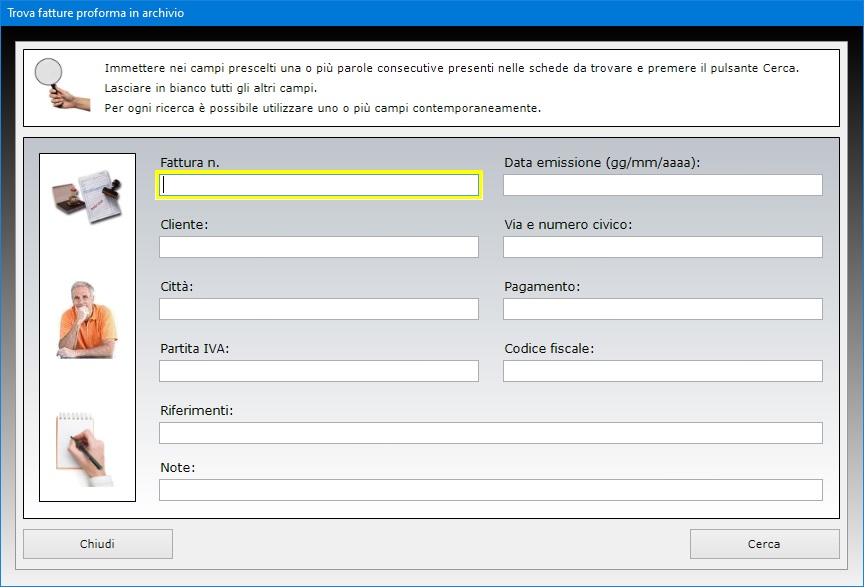The image size is (864, 587).
Task: Click the hand writing on notepad icon
Action: point(86,449)
